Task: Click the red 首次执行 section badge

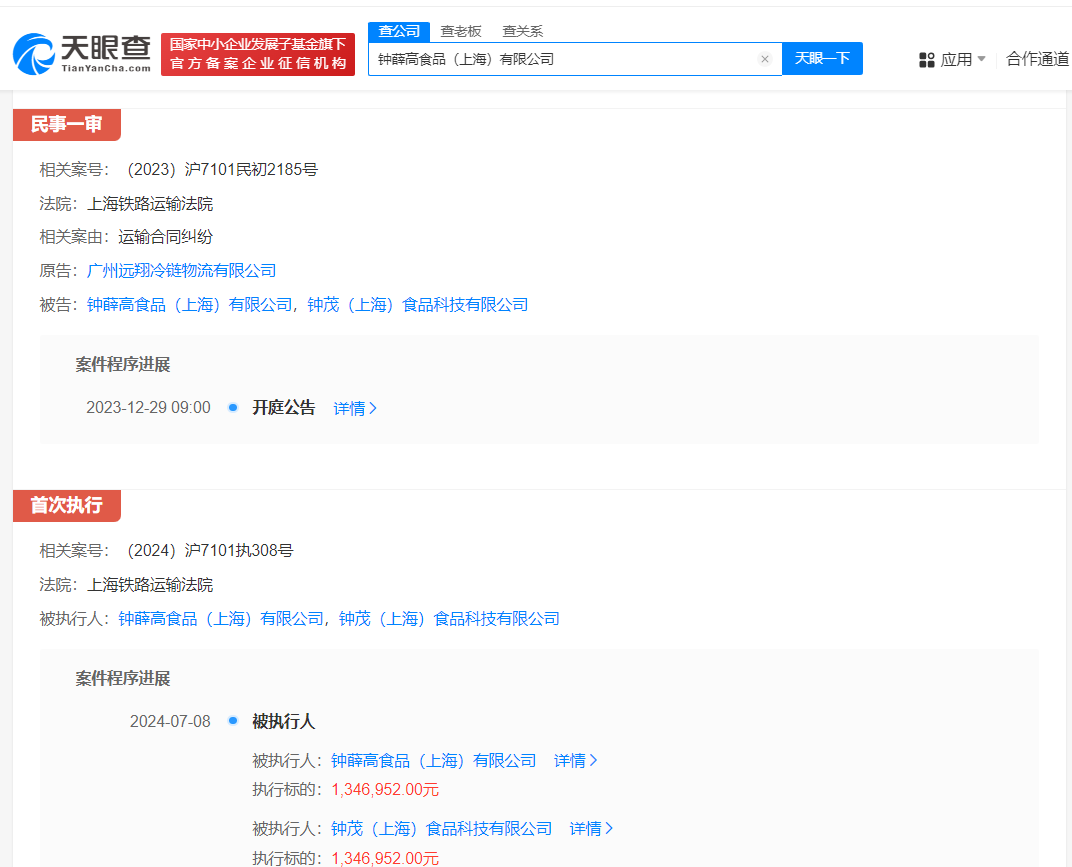Action: point(66,506)
